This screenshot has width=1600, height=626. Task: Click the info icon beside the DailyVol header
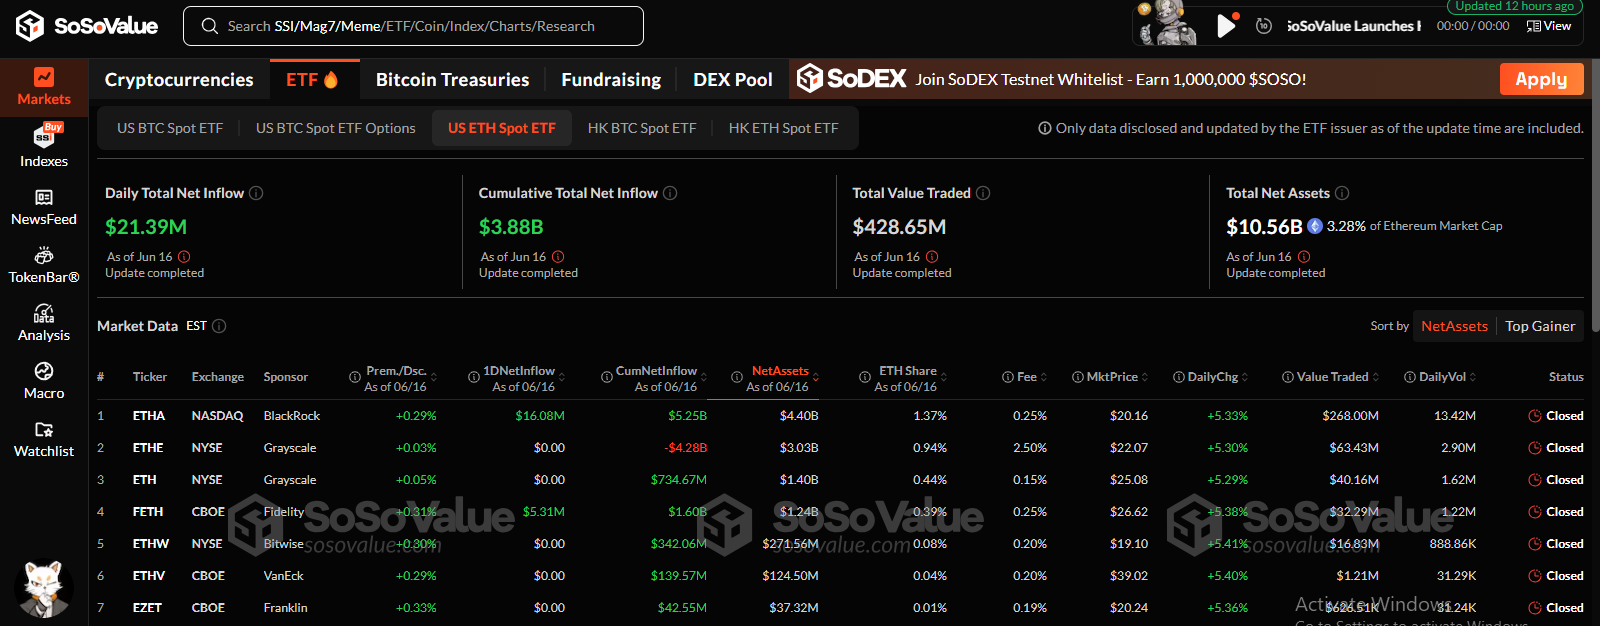[1410, 377]
